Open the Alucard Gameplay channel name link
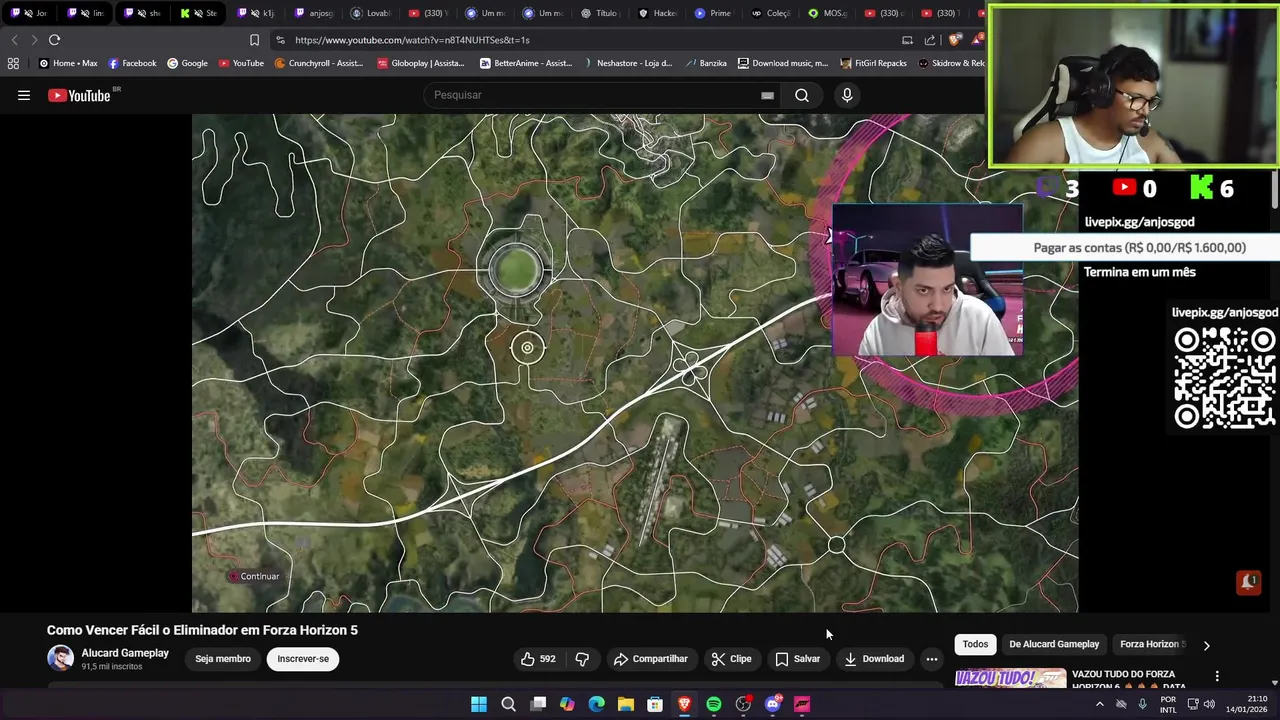This screenshot has width=1280, height=720. [x=125, y=653]
